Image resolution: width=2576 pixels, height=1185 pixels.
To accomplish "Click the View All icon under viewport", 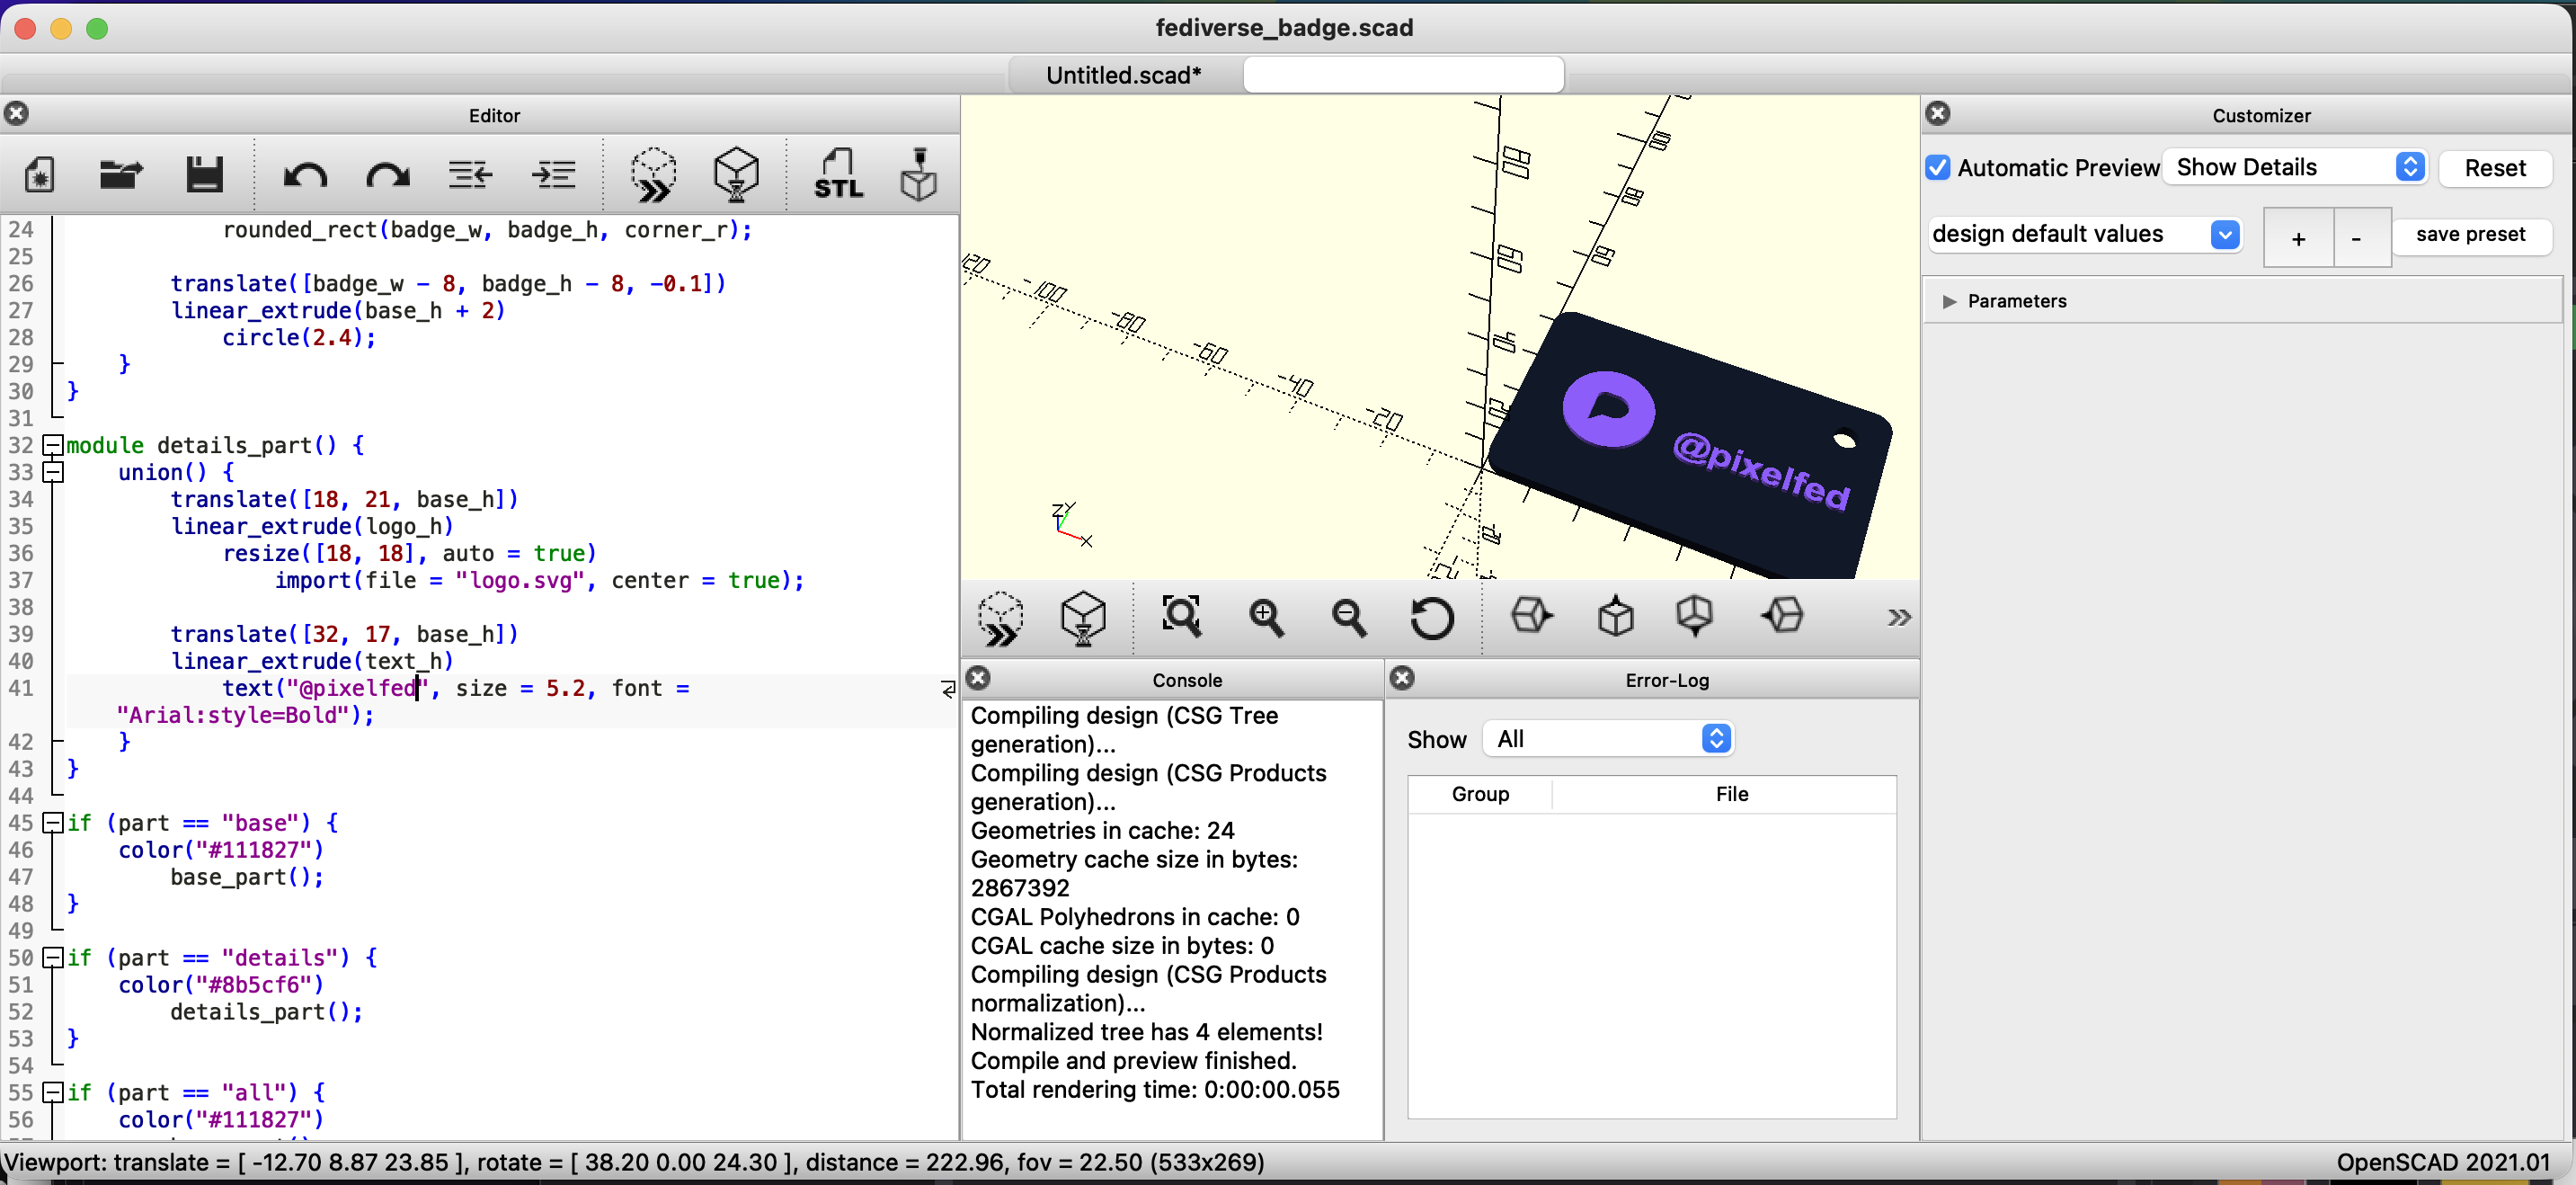I will click(1181, 616).
